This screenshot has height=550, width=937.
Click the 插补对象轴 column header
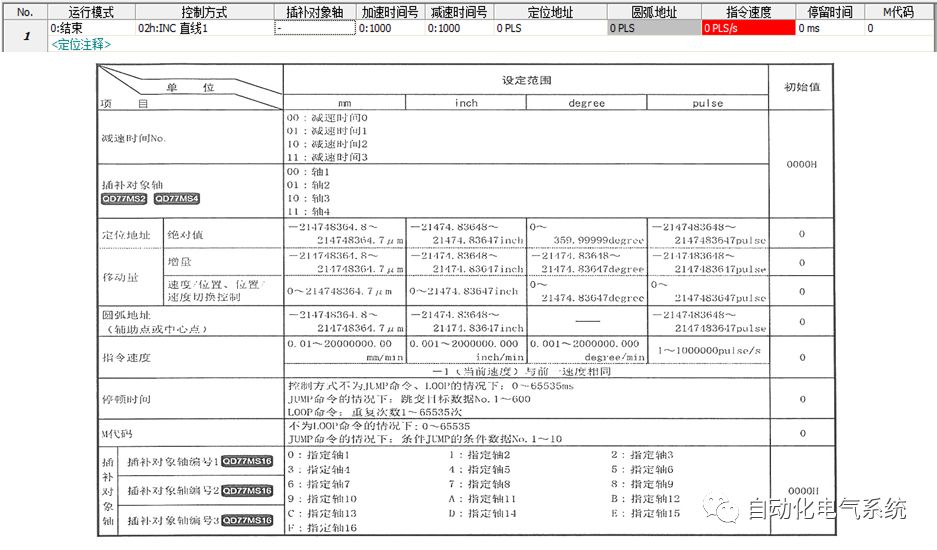click(315, 13)
